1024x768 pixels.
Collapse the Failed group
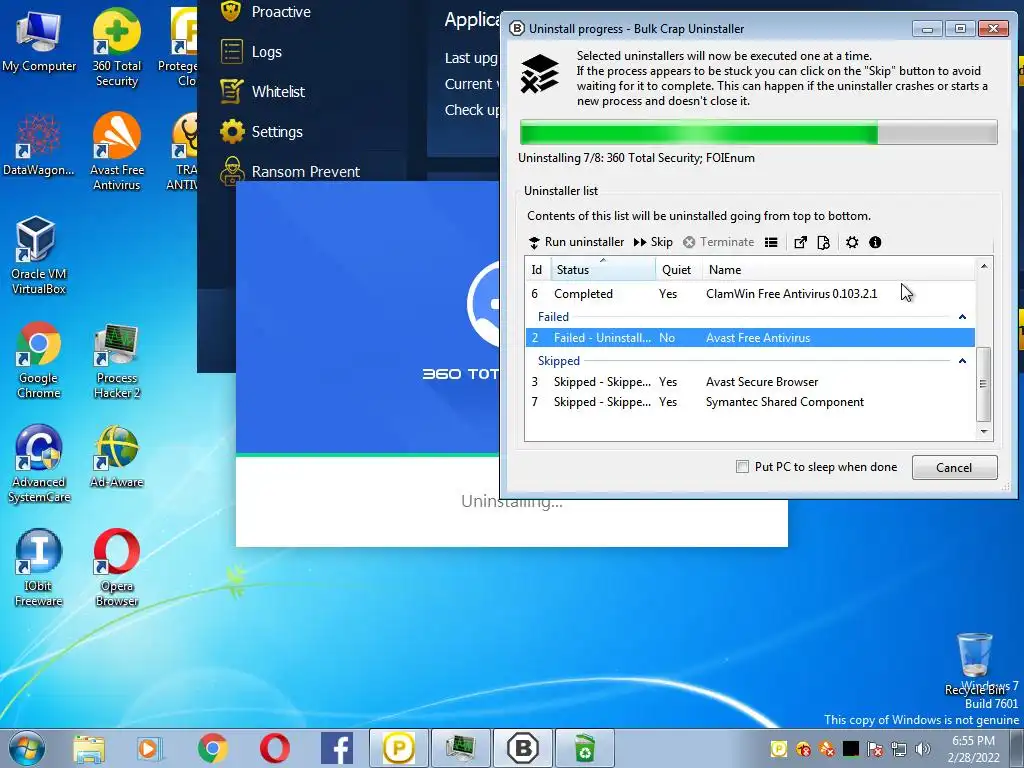(962, 317)
